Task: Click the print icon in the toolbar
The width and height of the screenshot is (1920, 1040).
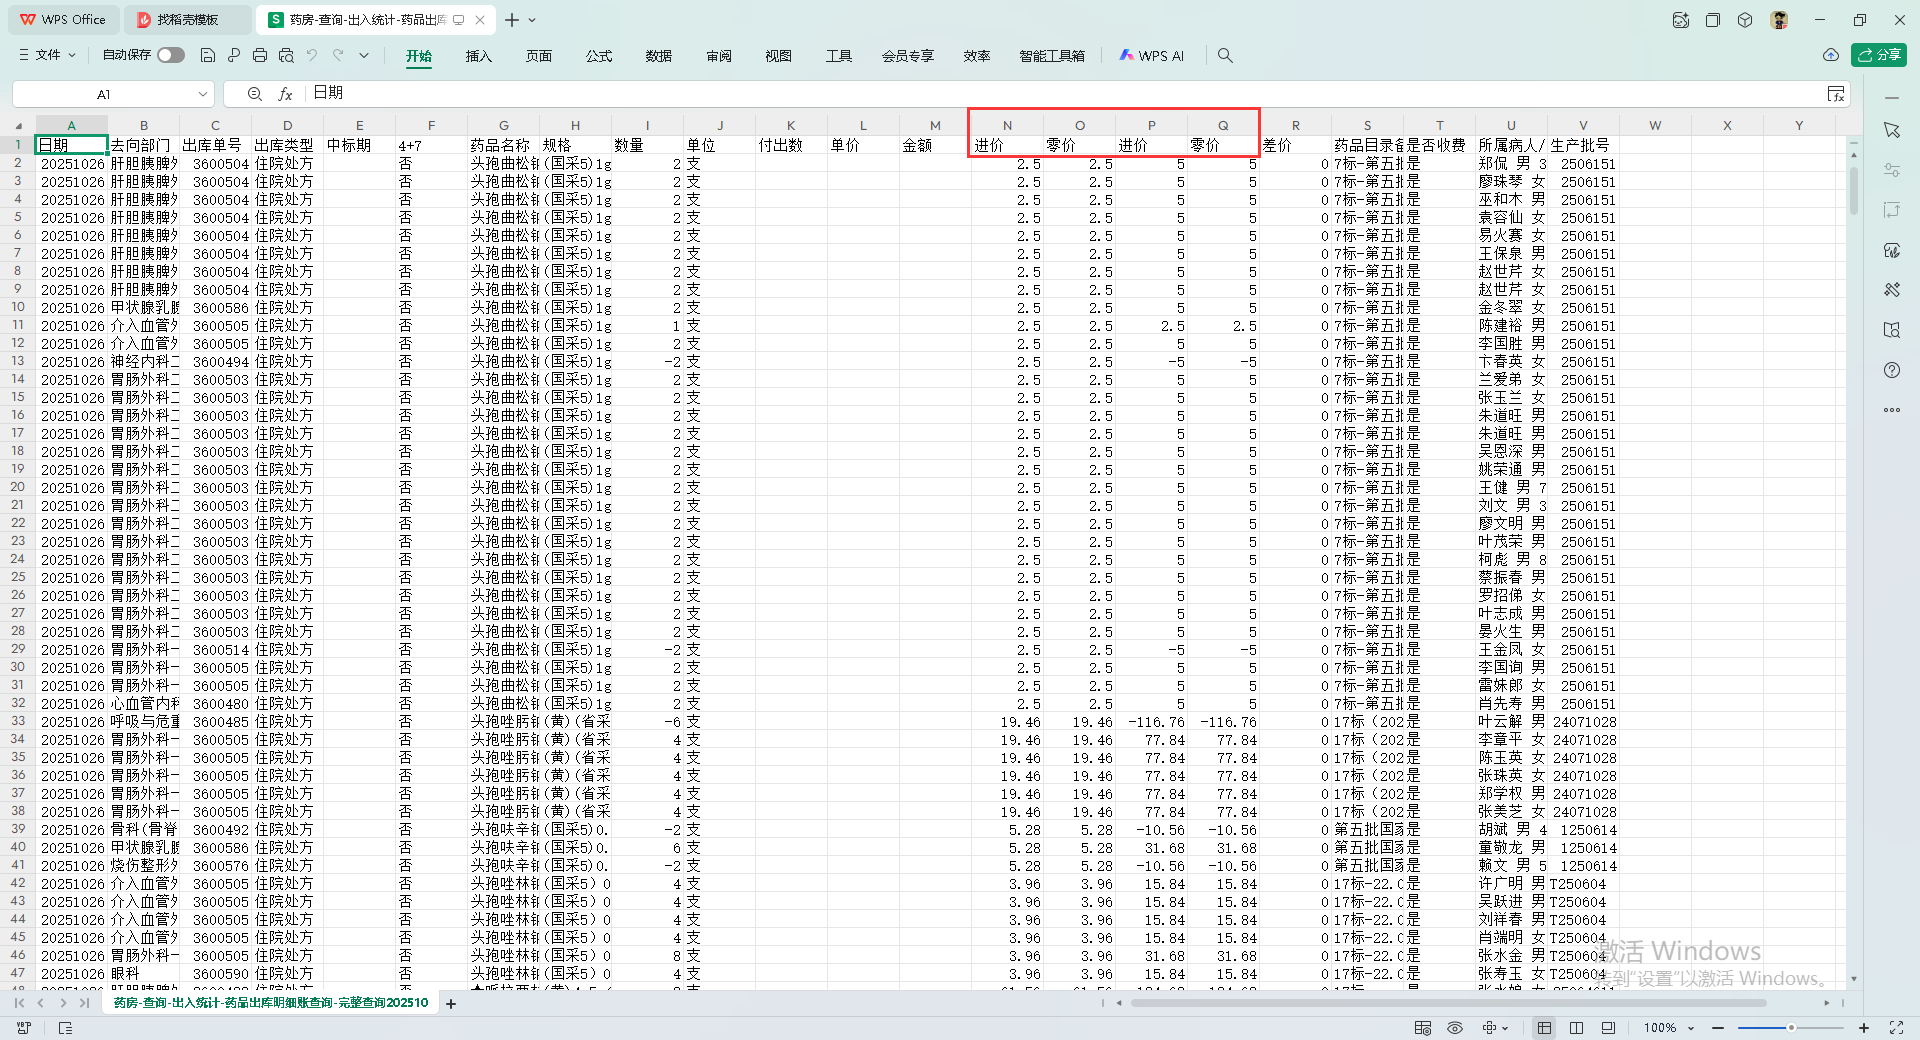Action: (260, 56)
